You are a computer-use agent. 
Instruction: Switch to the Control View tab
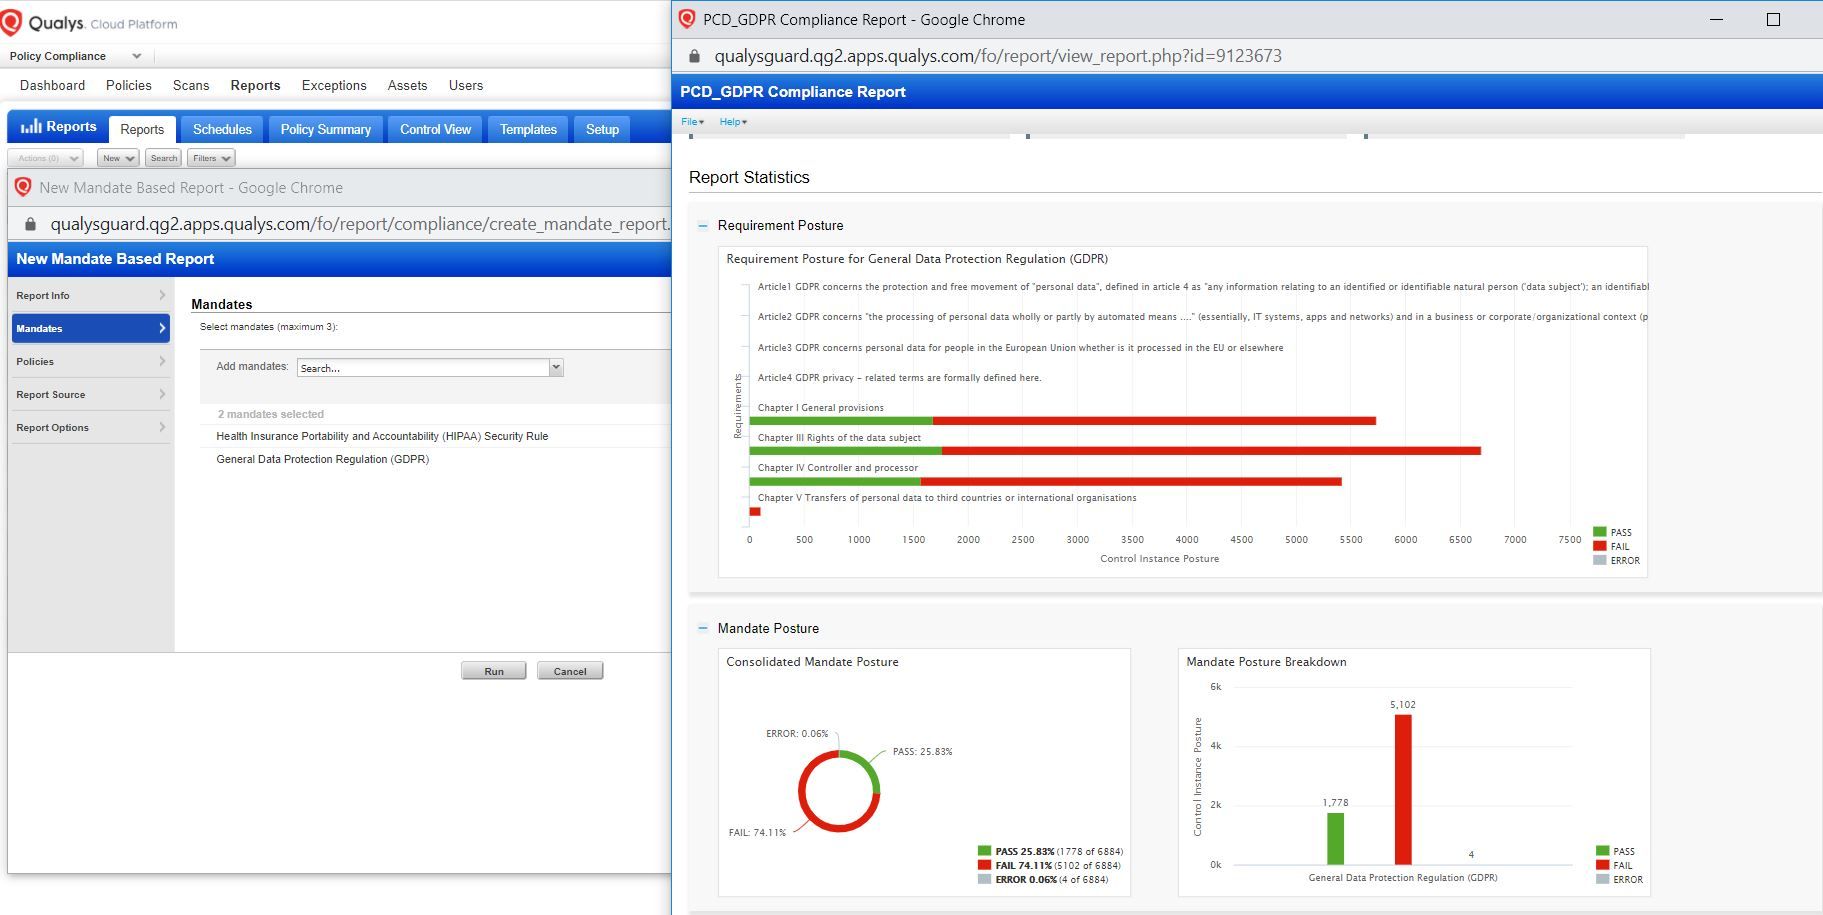pyautogui.click(x=435, y=129)
